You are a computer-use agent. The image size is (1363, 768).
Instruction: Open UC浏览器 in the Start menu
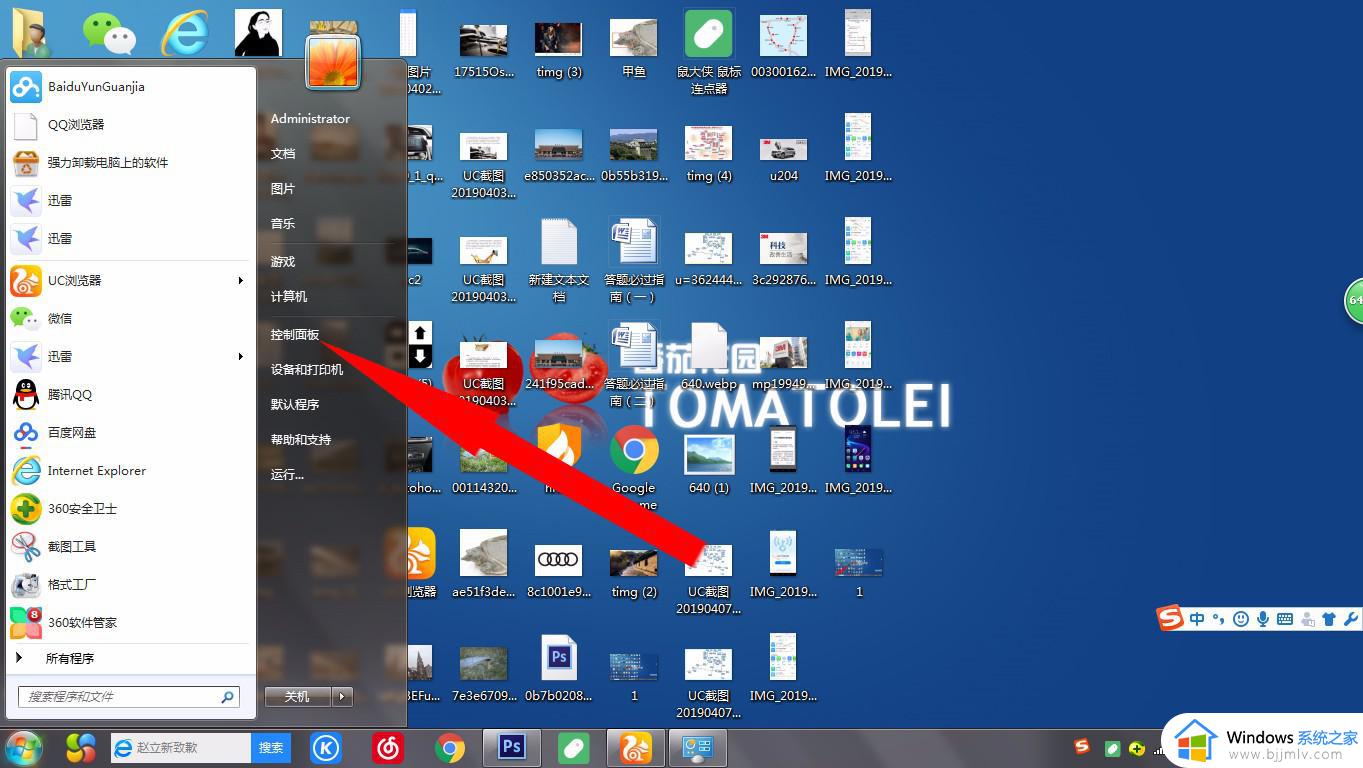pyautogui.click(x=130, y=281)
